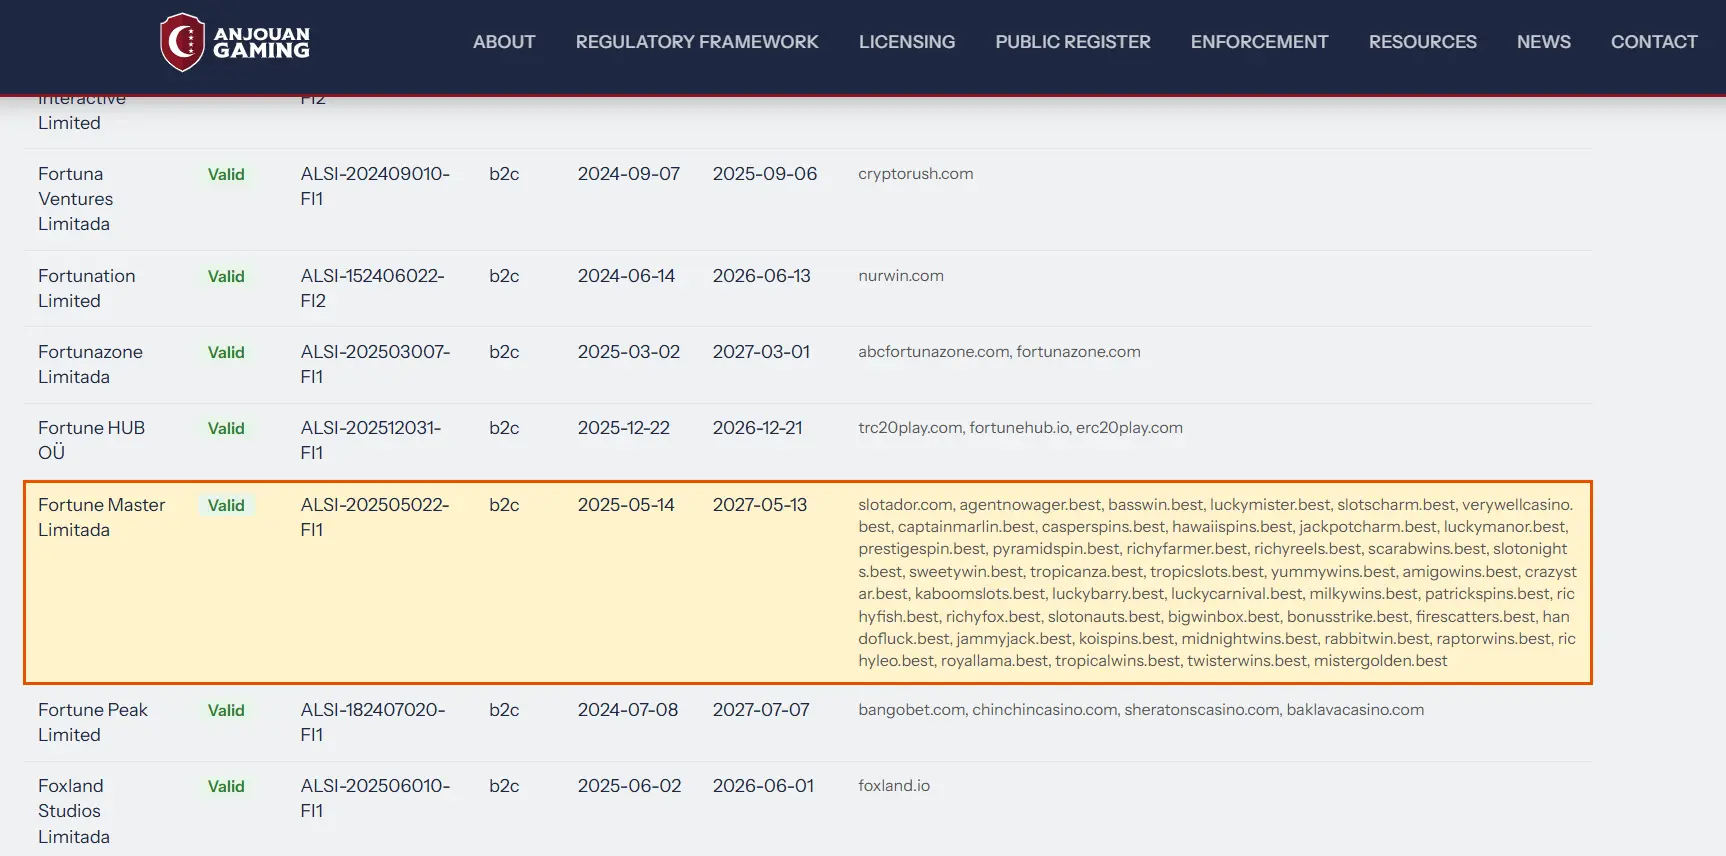Open the PUBLIC REGISTER page

(x=1073, y=42)
